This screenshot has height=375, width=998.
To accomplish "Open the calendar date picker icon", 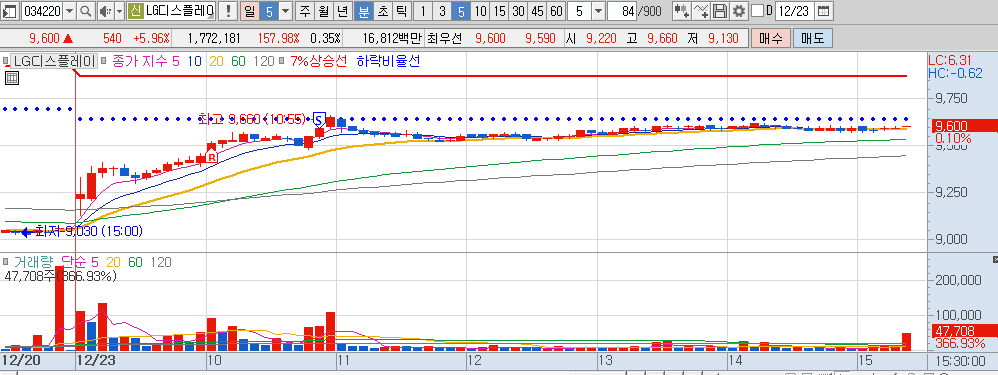I will coord(823,10).
